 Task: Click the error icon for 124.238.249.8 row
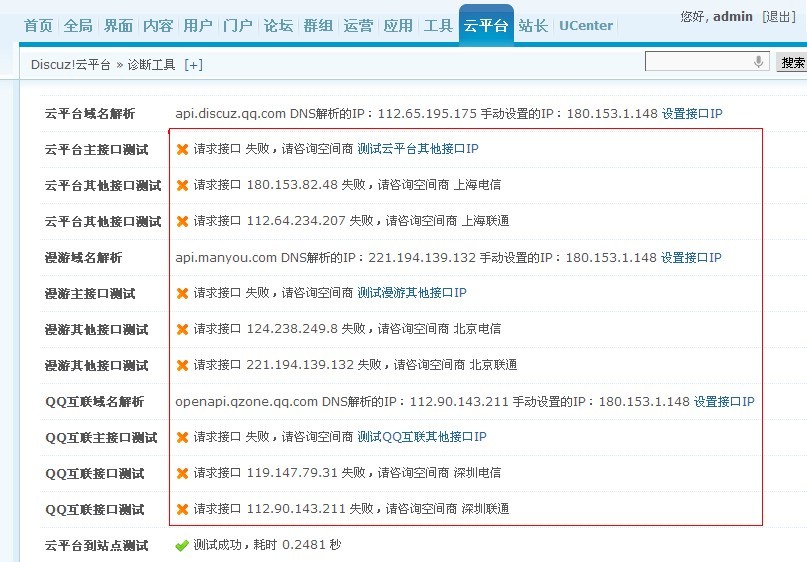pos(182,329)
